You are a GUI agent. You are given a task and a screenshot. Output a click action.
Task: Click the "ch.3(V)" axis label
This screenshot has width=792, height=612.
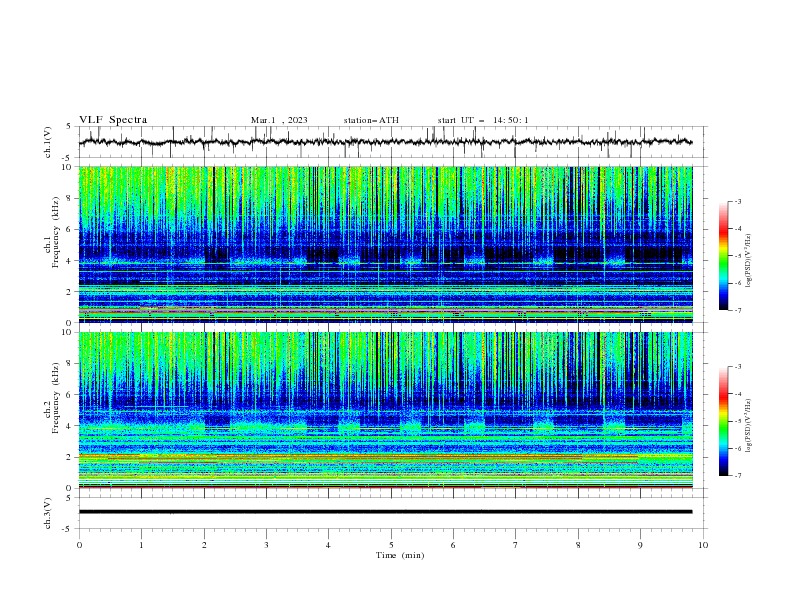tap(48, 513)
